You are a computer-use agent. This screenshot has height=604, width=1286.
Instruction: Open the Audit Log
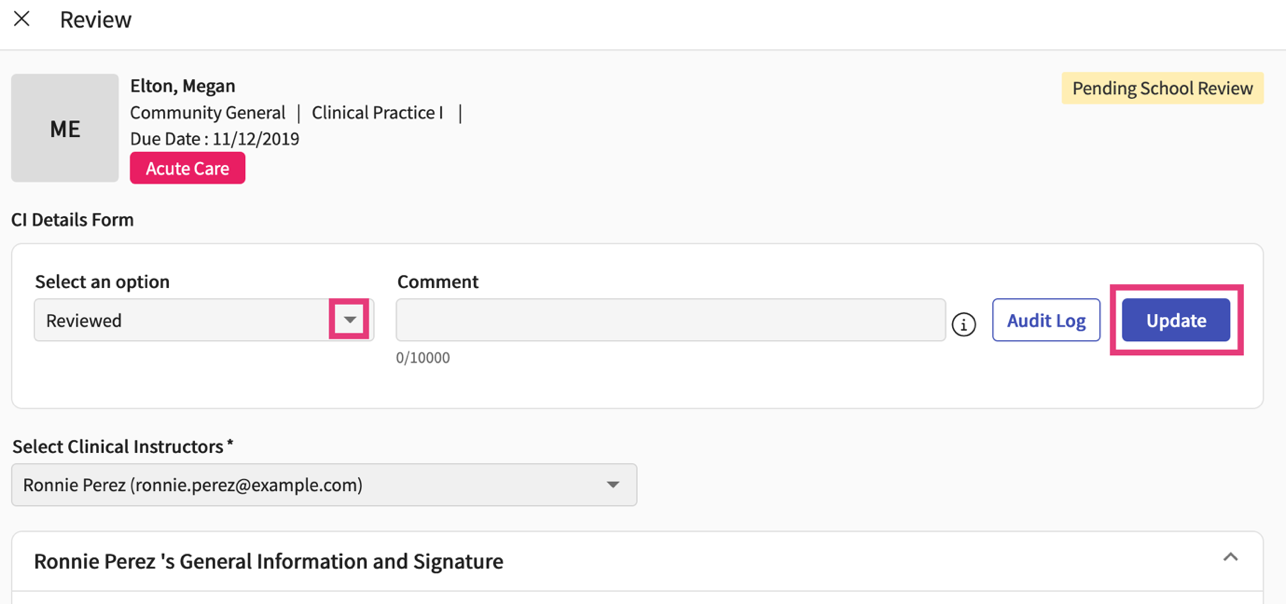(x=1045, y=320)
